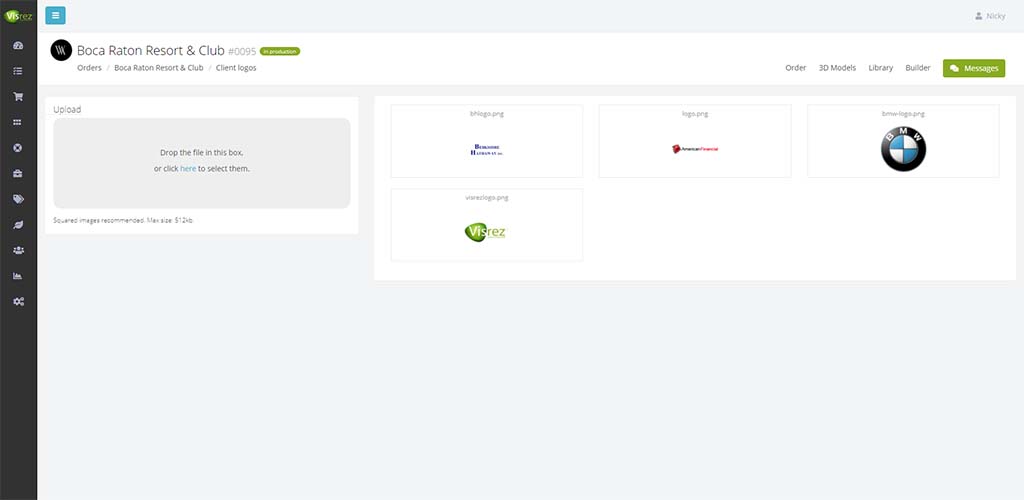Select the bhlogo.png Berkshire Hathaway thumbnail
The image size is (1024, 500).
487,141
